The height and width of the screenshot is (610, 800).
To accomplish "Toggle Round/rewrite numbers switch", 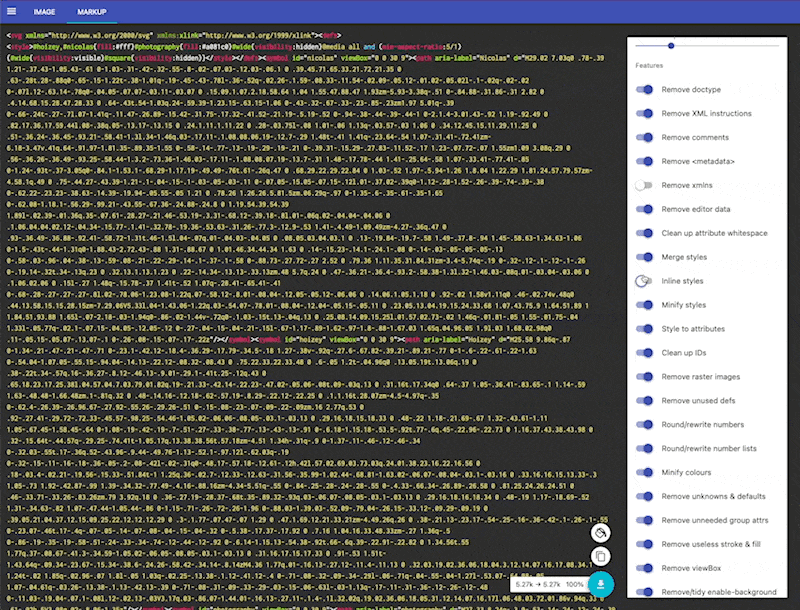I will pos(644,425).
